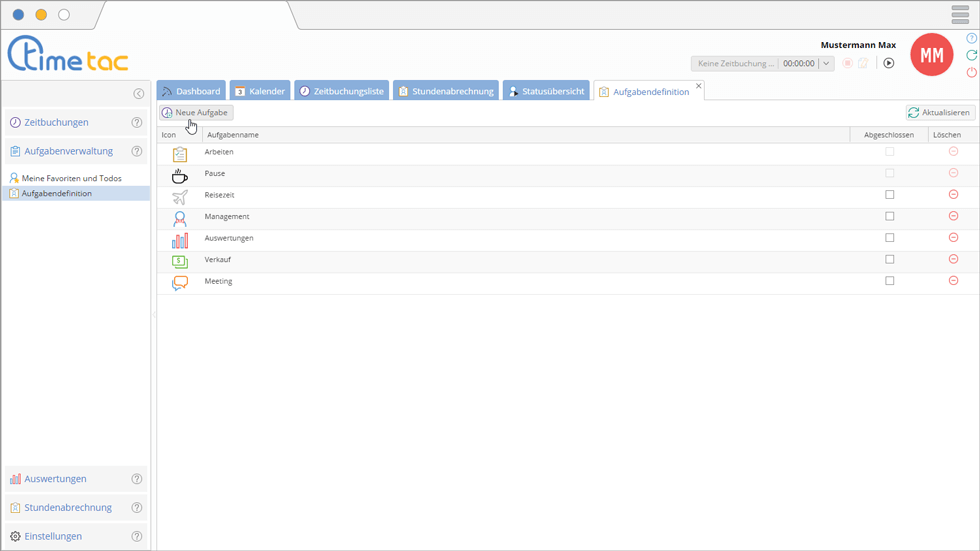Click the red power logout icon
The height and width of the screenshot is (551, 980).
(x=971, y=73)
